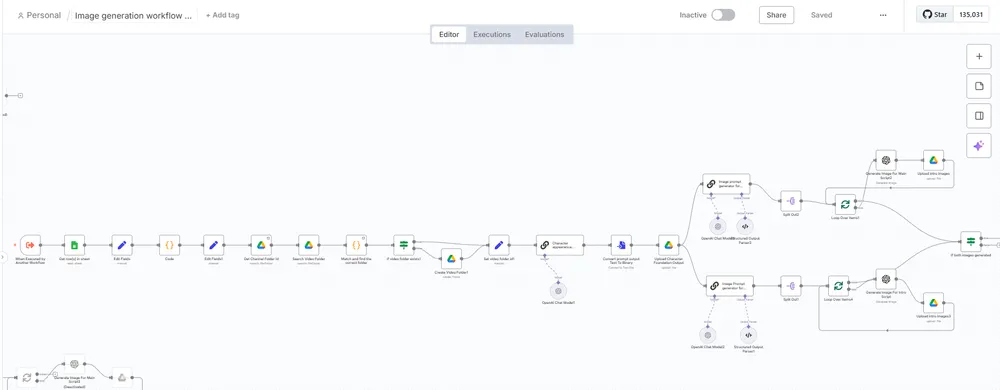
Task: Select the Search Video Folder node
Action: pyautogui.click(x=308, y=245)
